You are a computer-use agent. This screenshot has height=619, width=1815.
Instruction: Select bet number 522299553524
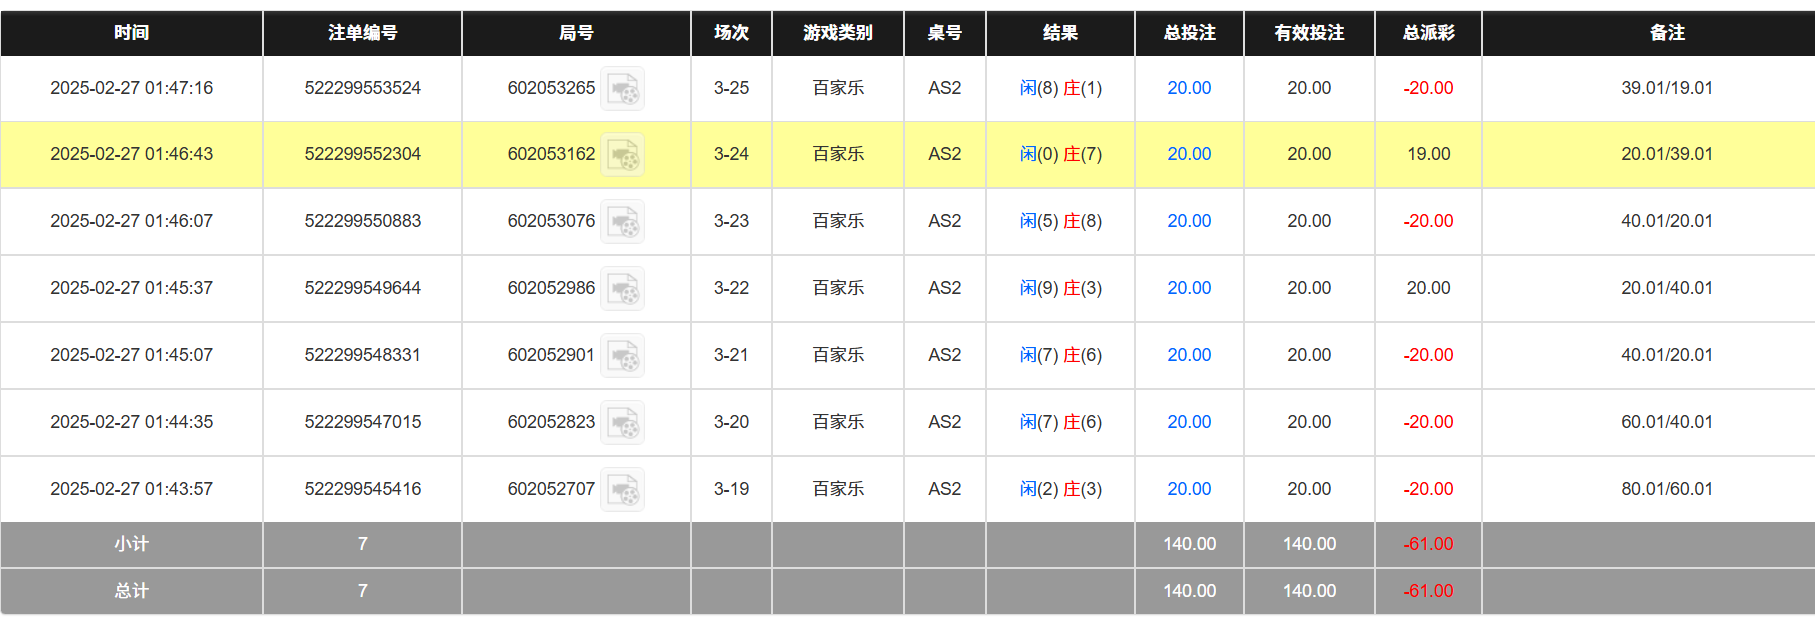(x=362, y=88)
